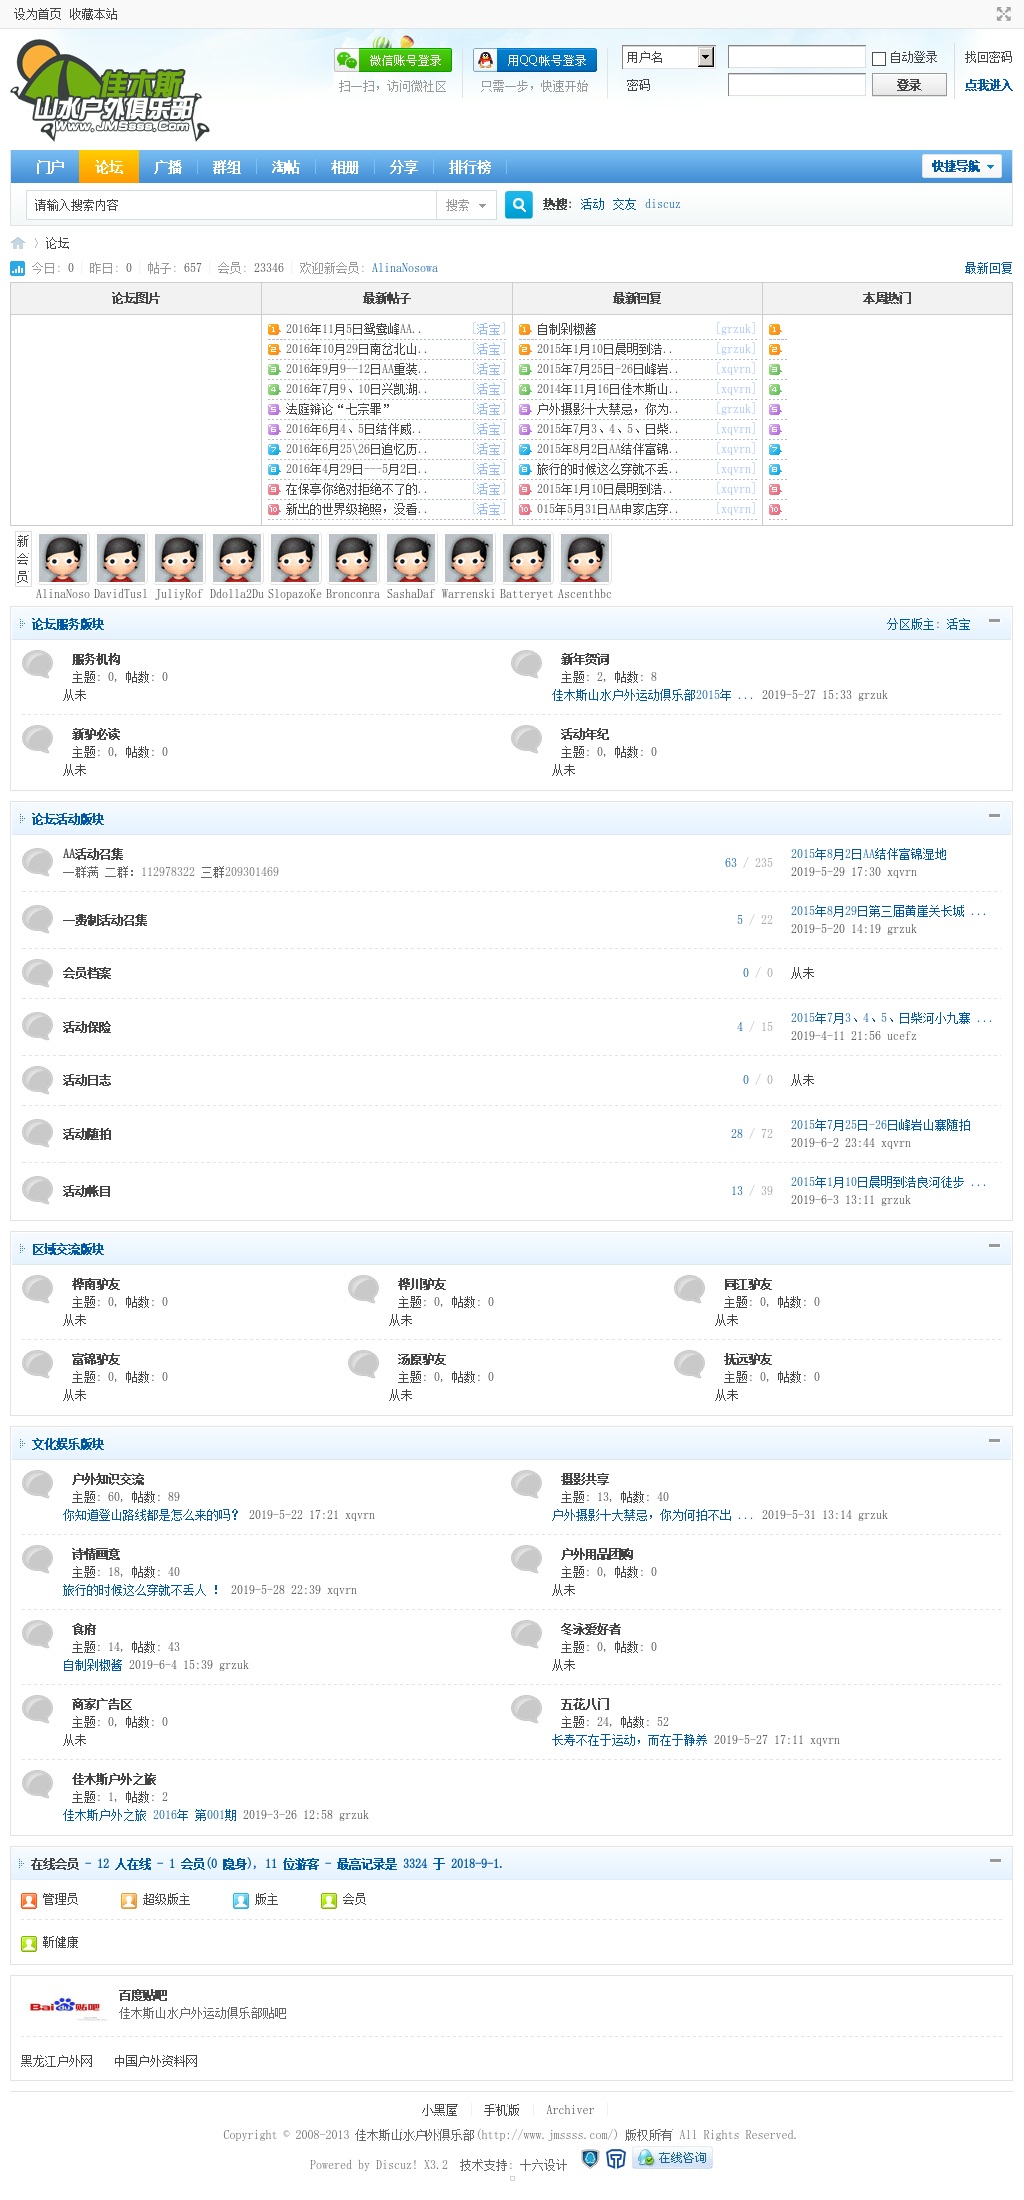Click 收藏本站 at top
The height and width of the screenshot is (2200, 1024).
click(x=93, y=14)
